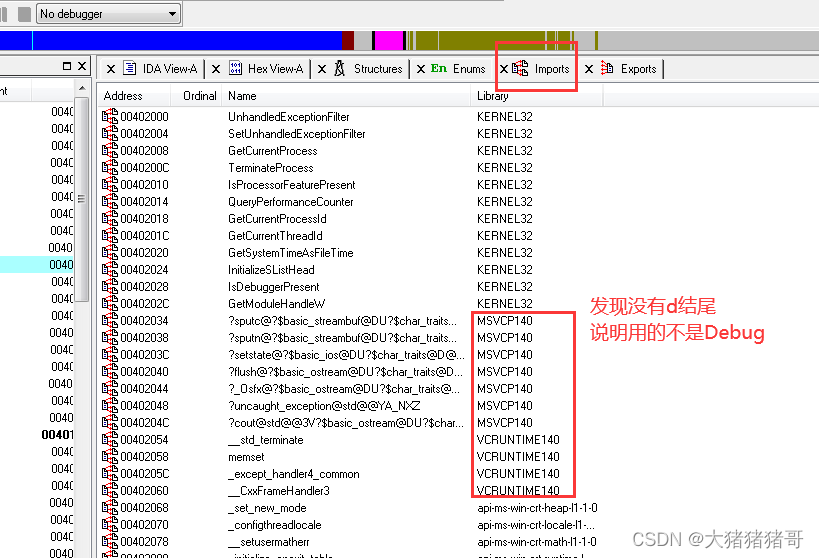The width and height of the screenshot is (819, 558).
Task: Click import icon for address 00402054
Action: [110, 439]
